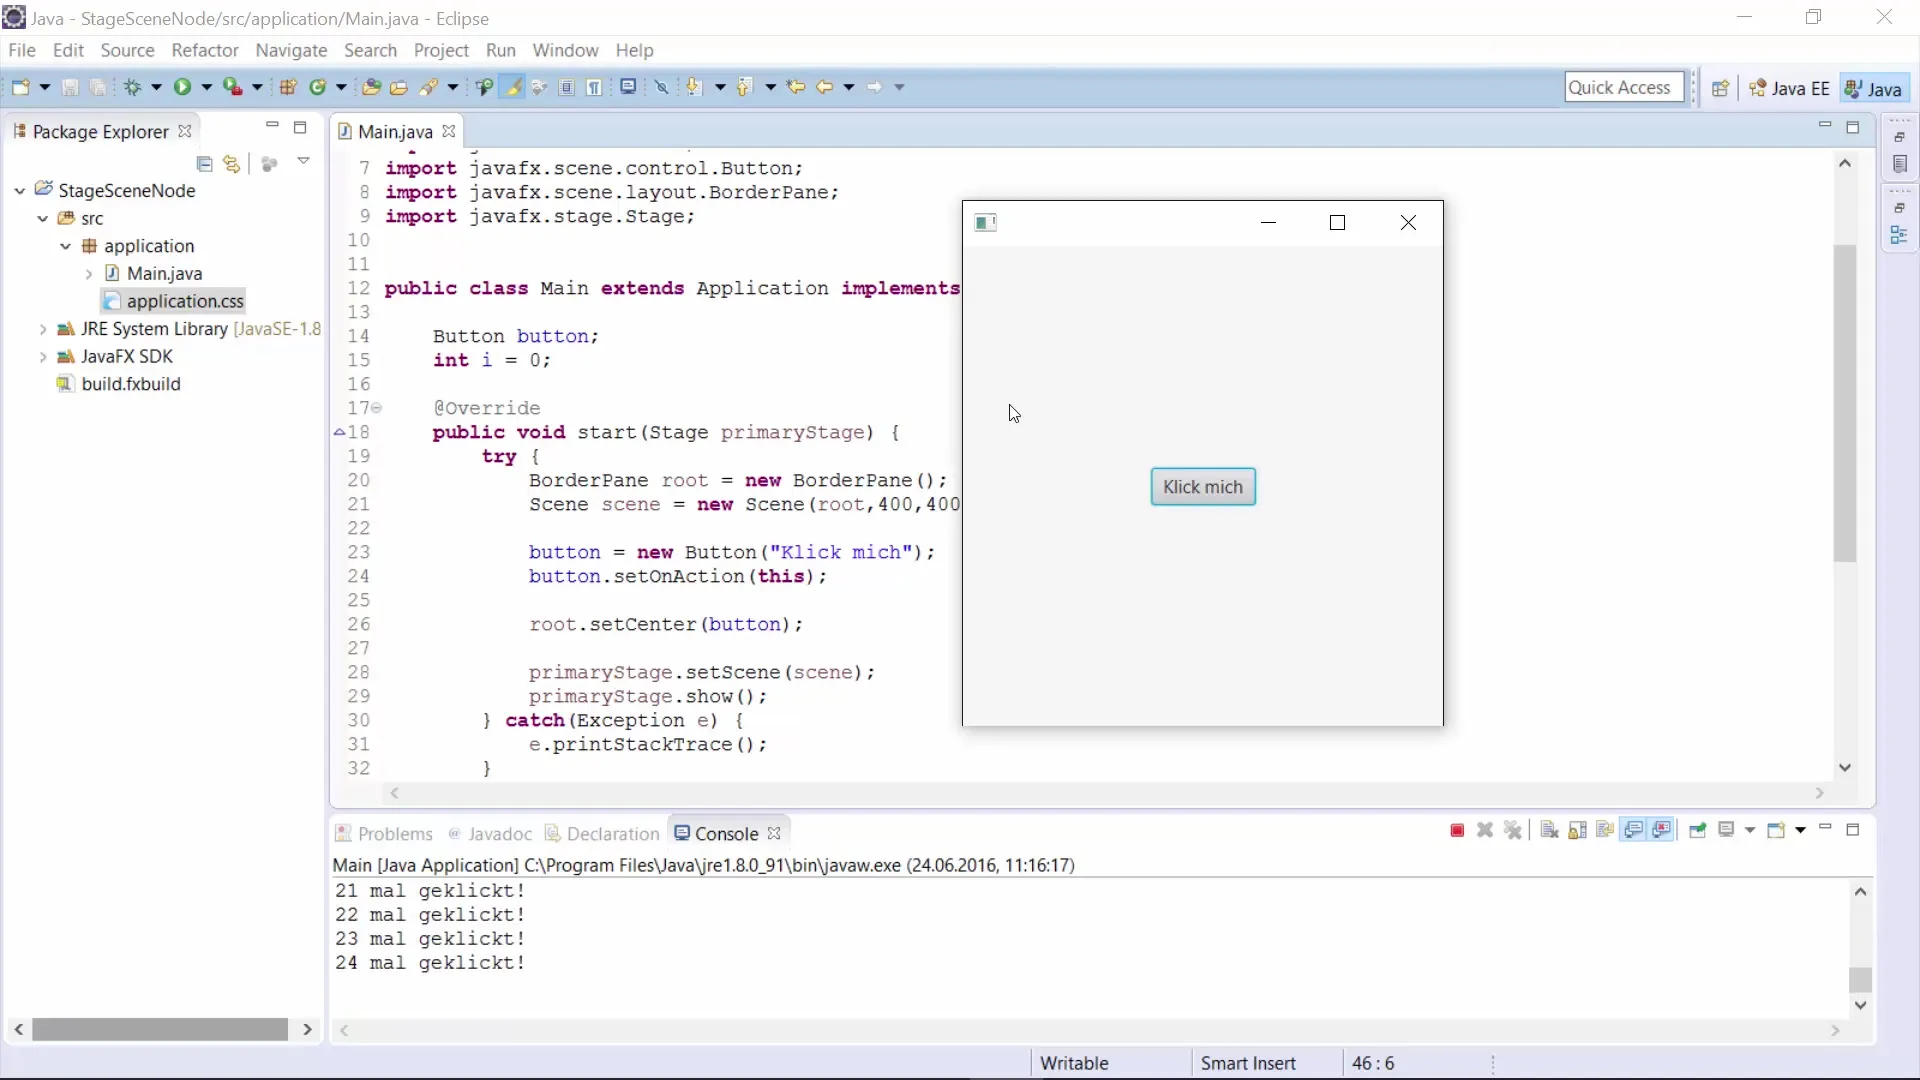Image resolution: width=1920 pixels, height=1080 pixels.
Task: Collapse the StageSceneNode project node
Action: pyautogui.click(x=20, y=190)
